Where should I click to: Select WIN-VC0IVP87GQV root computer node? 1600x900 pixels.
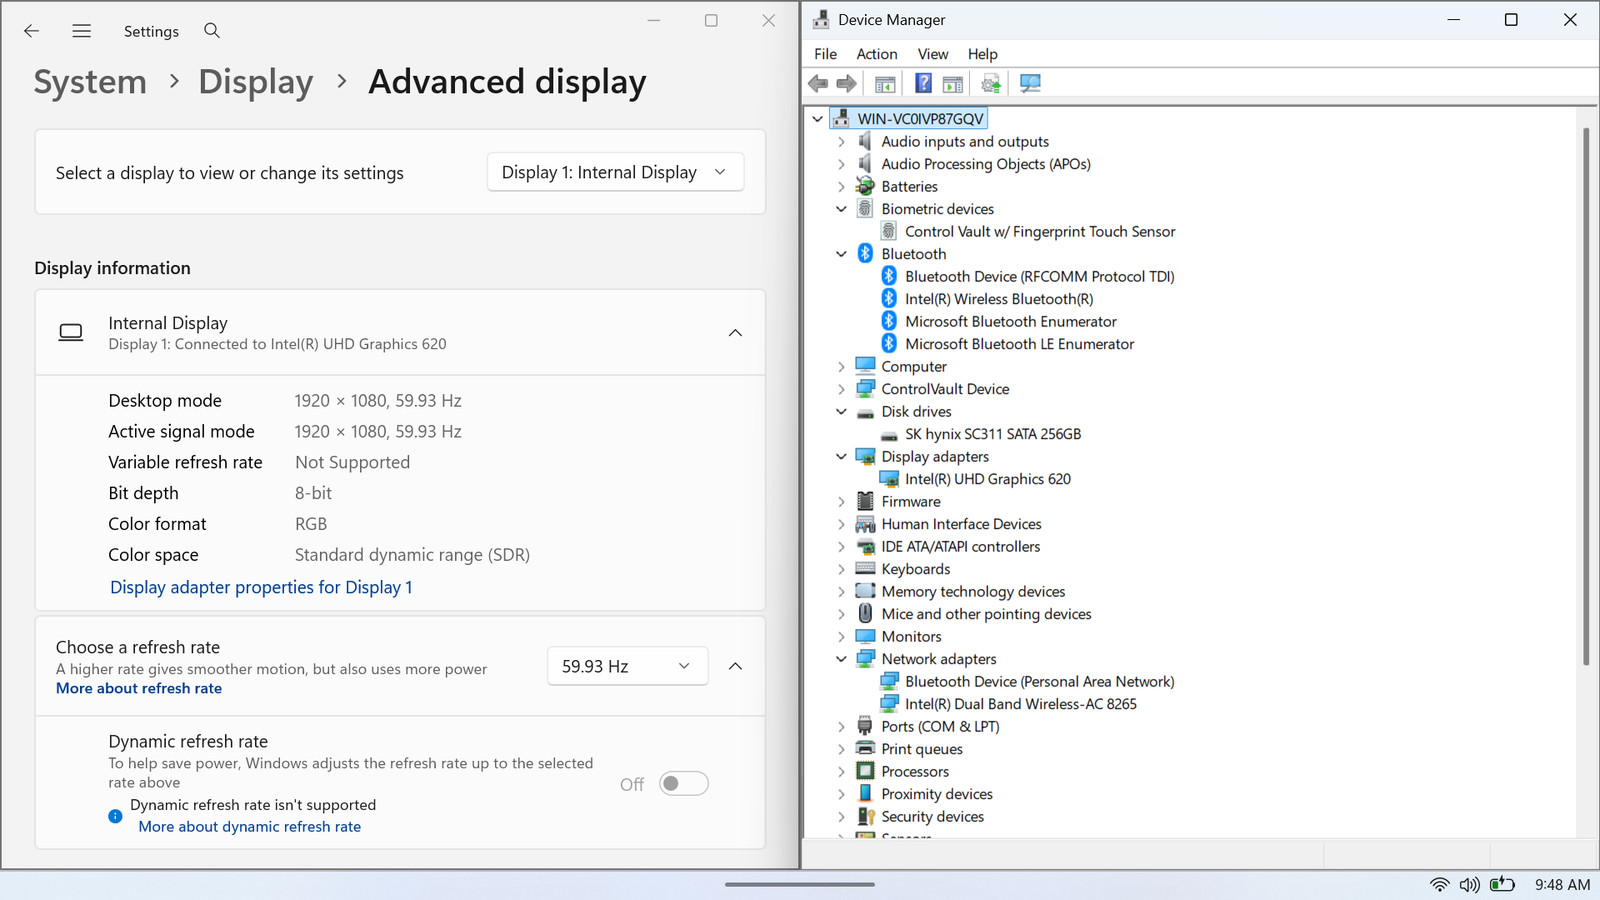coord(920,119)
